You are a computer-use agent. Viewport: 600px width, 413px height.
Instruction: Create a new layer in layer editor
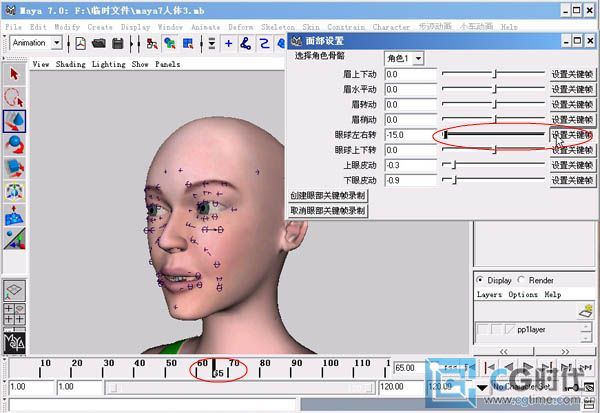point(586,311)
